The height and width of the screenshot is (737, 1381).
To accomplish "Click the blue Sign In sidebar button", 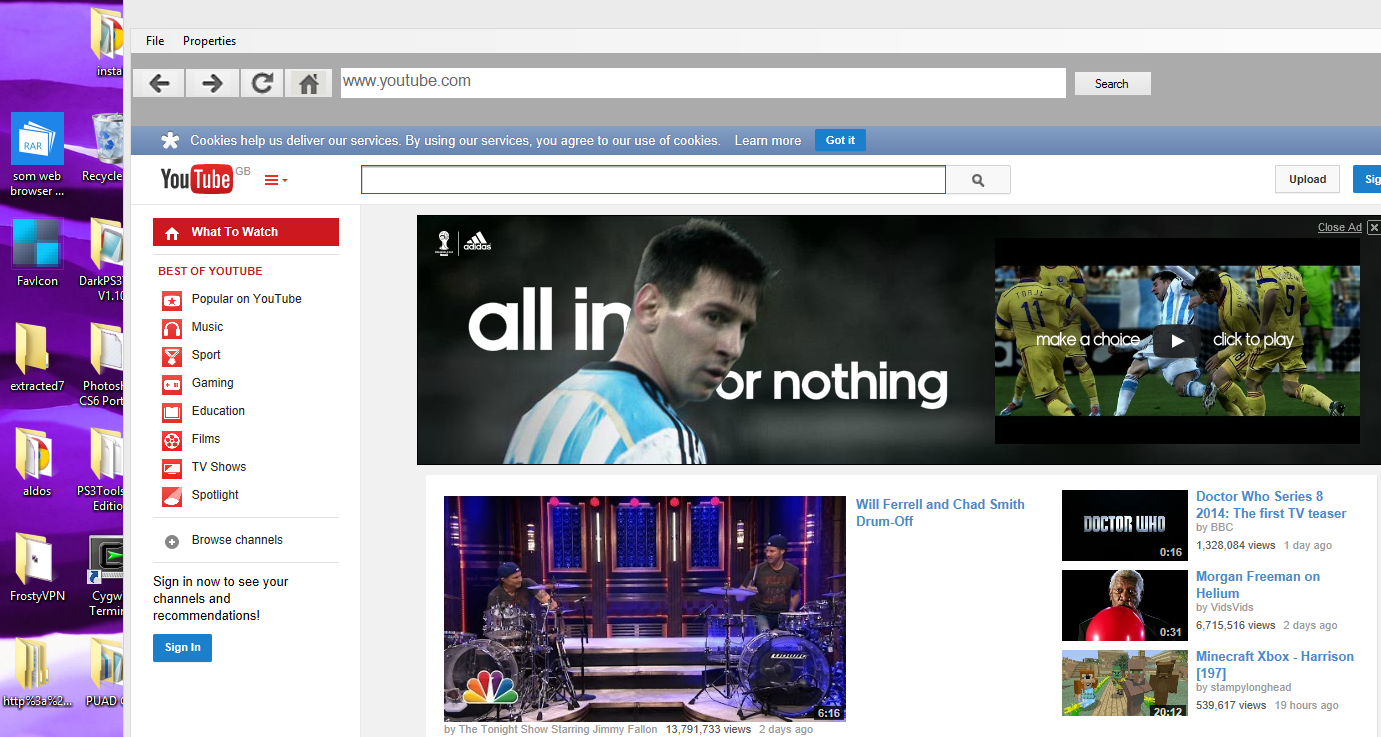I will click(x=182, y=648).
